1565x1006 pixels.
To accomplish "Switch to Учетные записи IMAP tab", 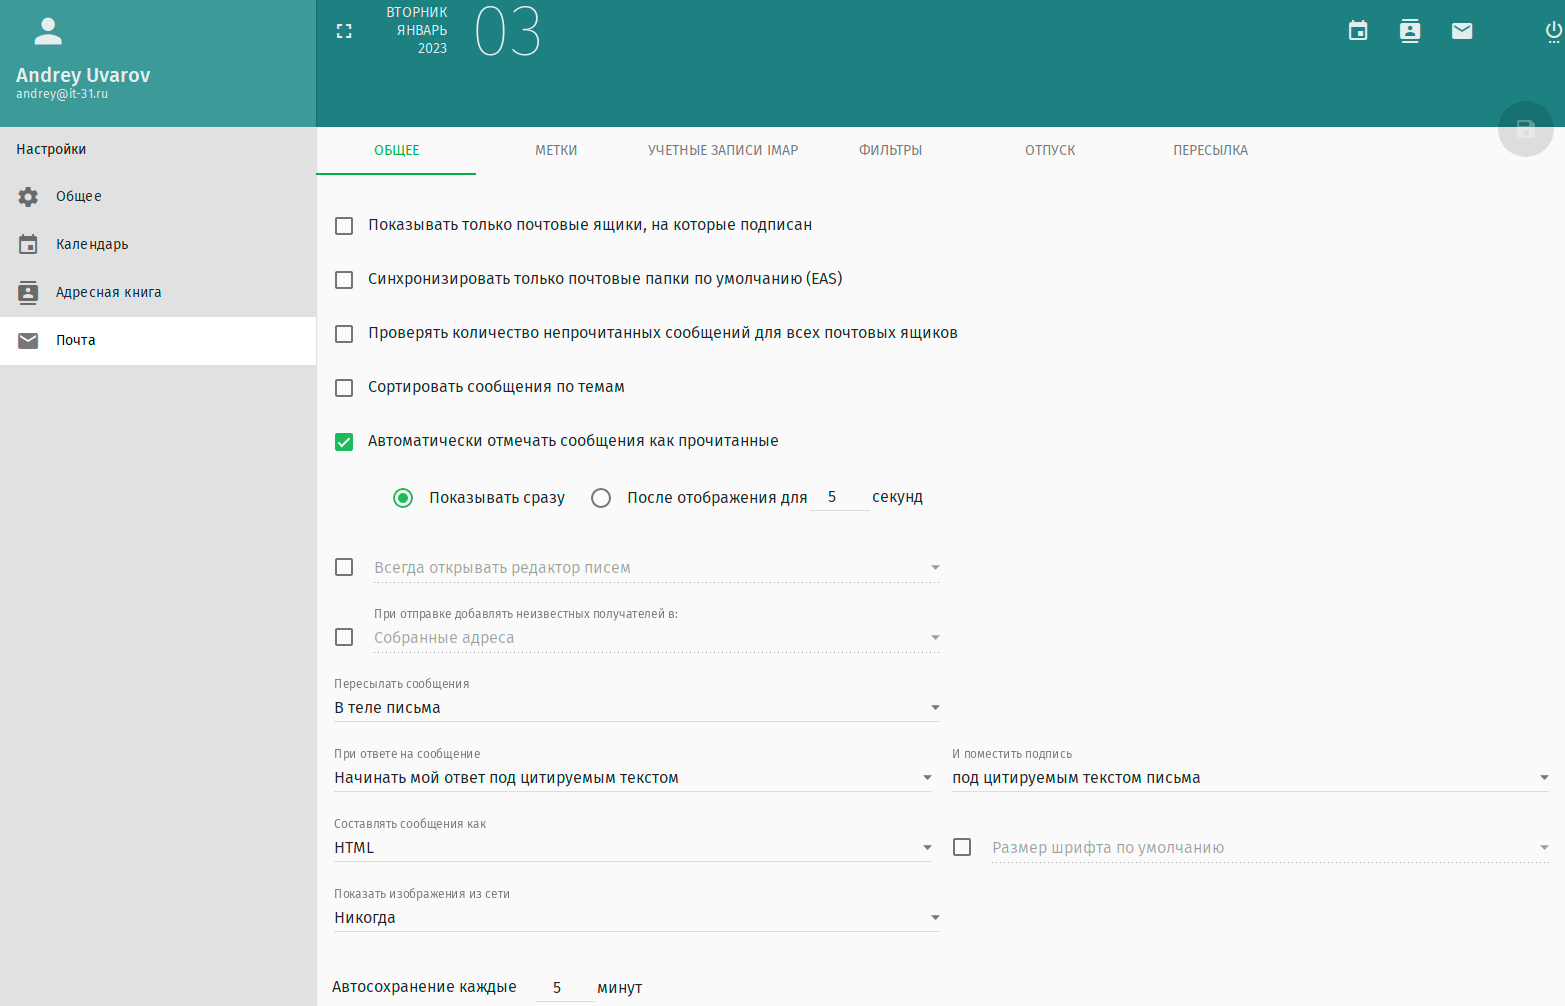I will 723,151.
